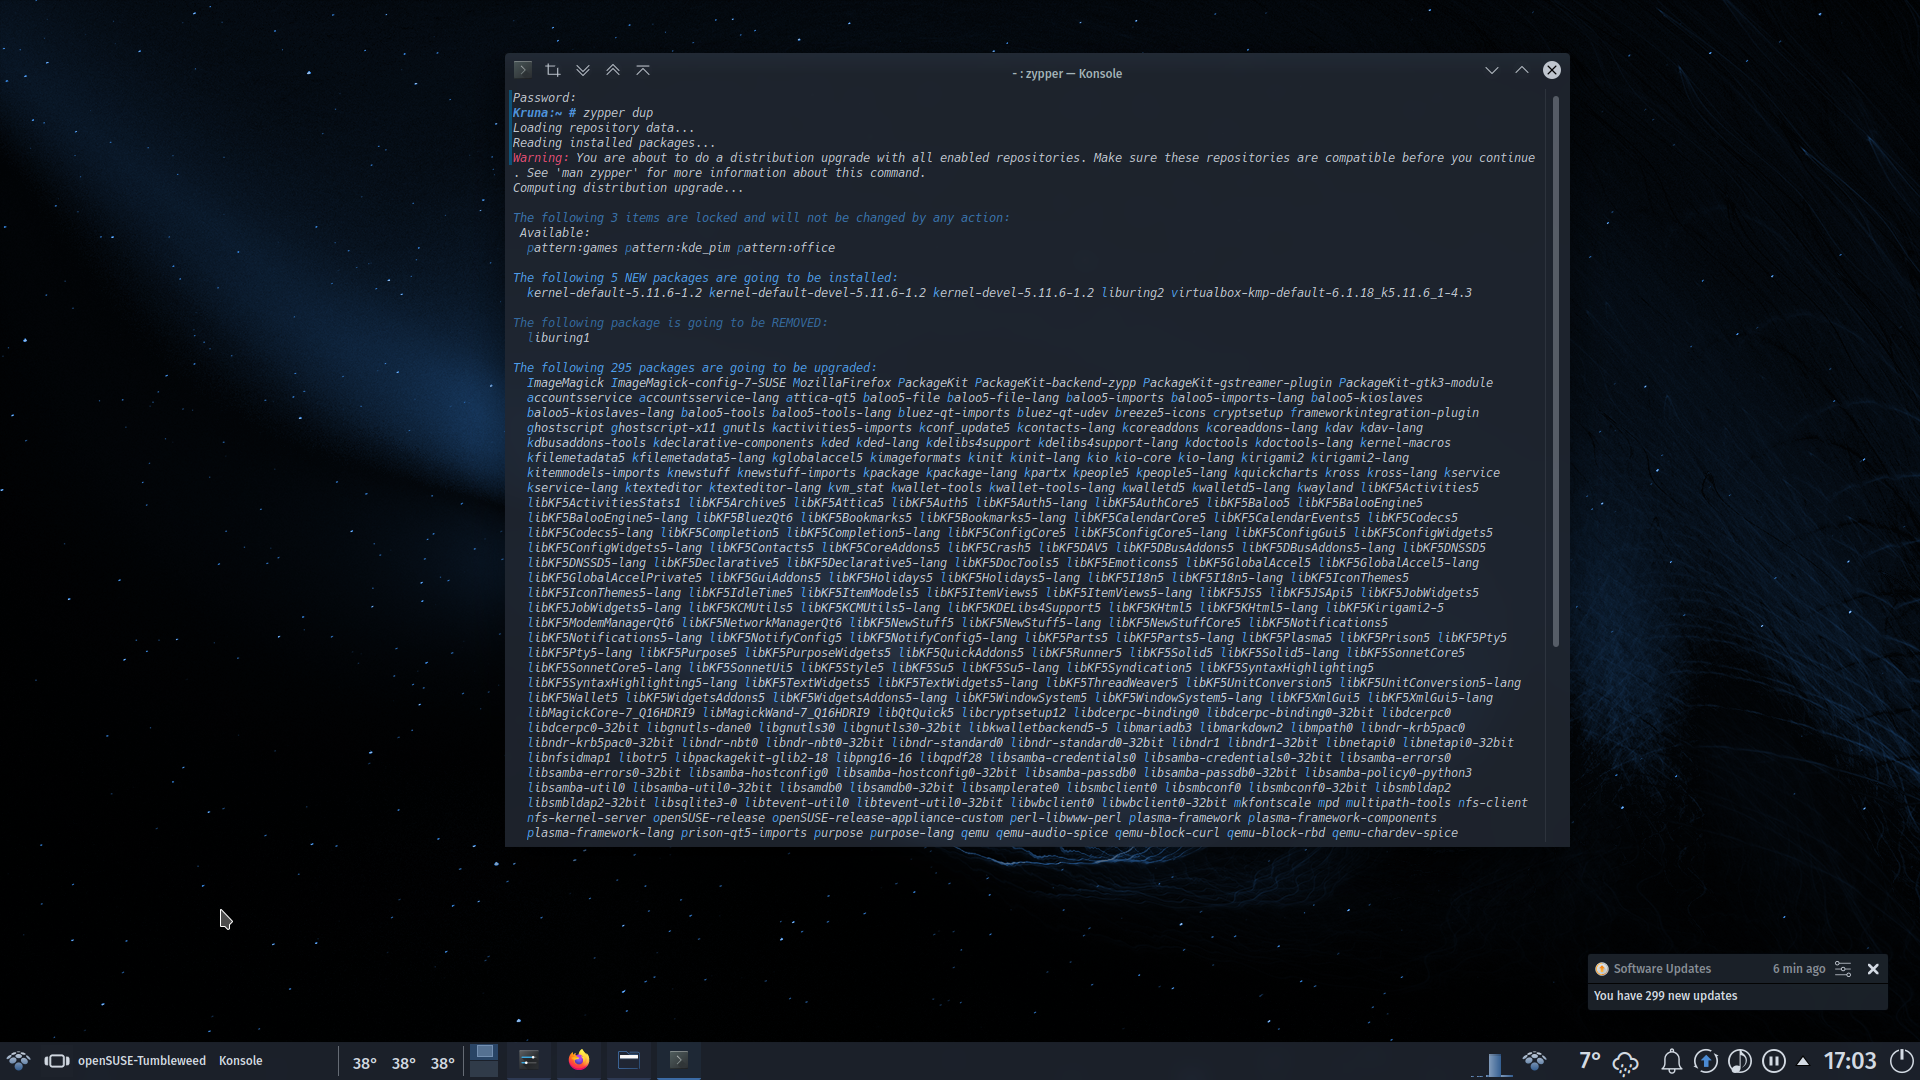Click the keep-above (up arrow with bar) titlebar icon
Screen dimensions: 1920x1080
click(x=643, y=70)
